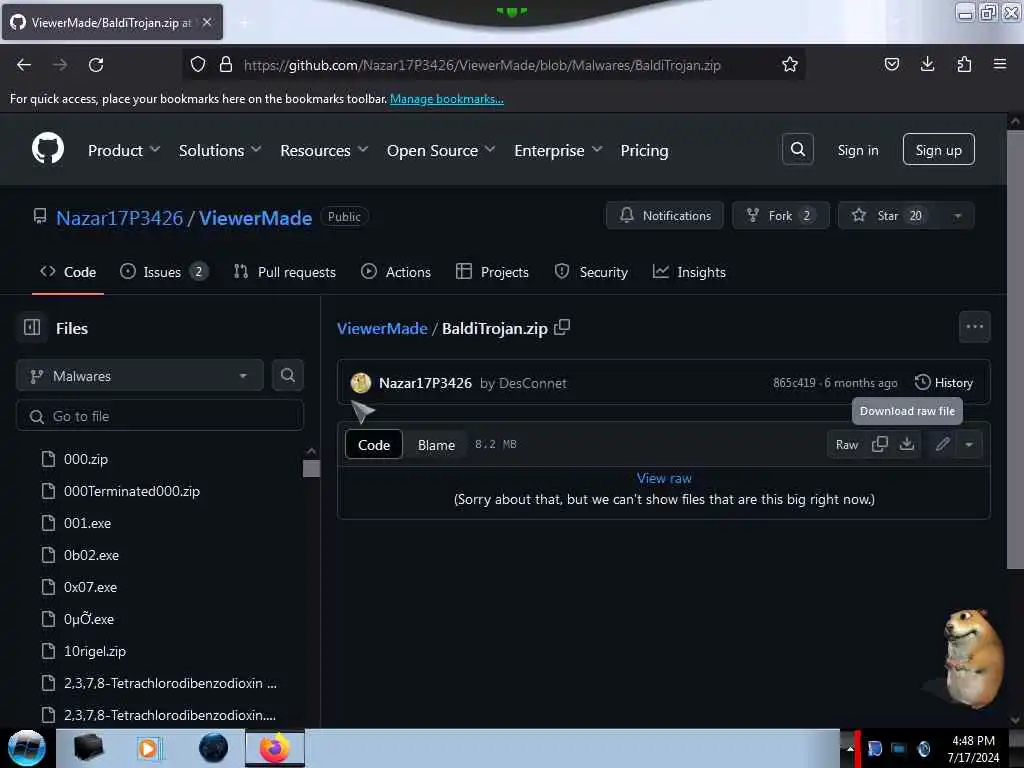Expand the Enterprise menu
Screen dimensions: 1024x768
click(x=558, y=150)
